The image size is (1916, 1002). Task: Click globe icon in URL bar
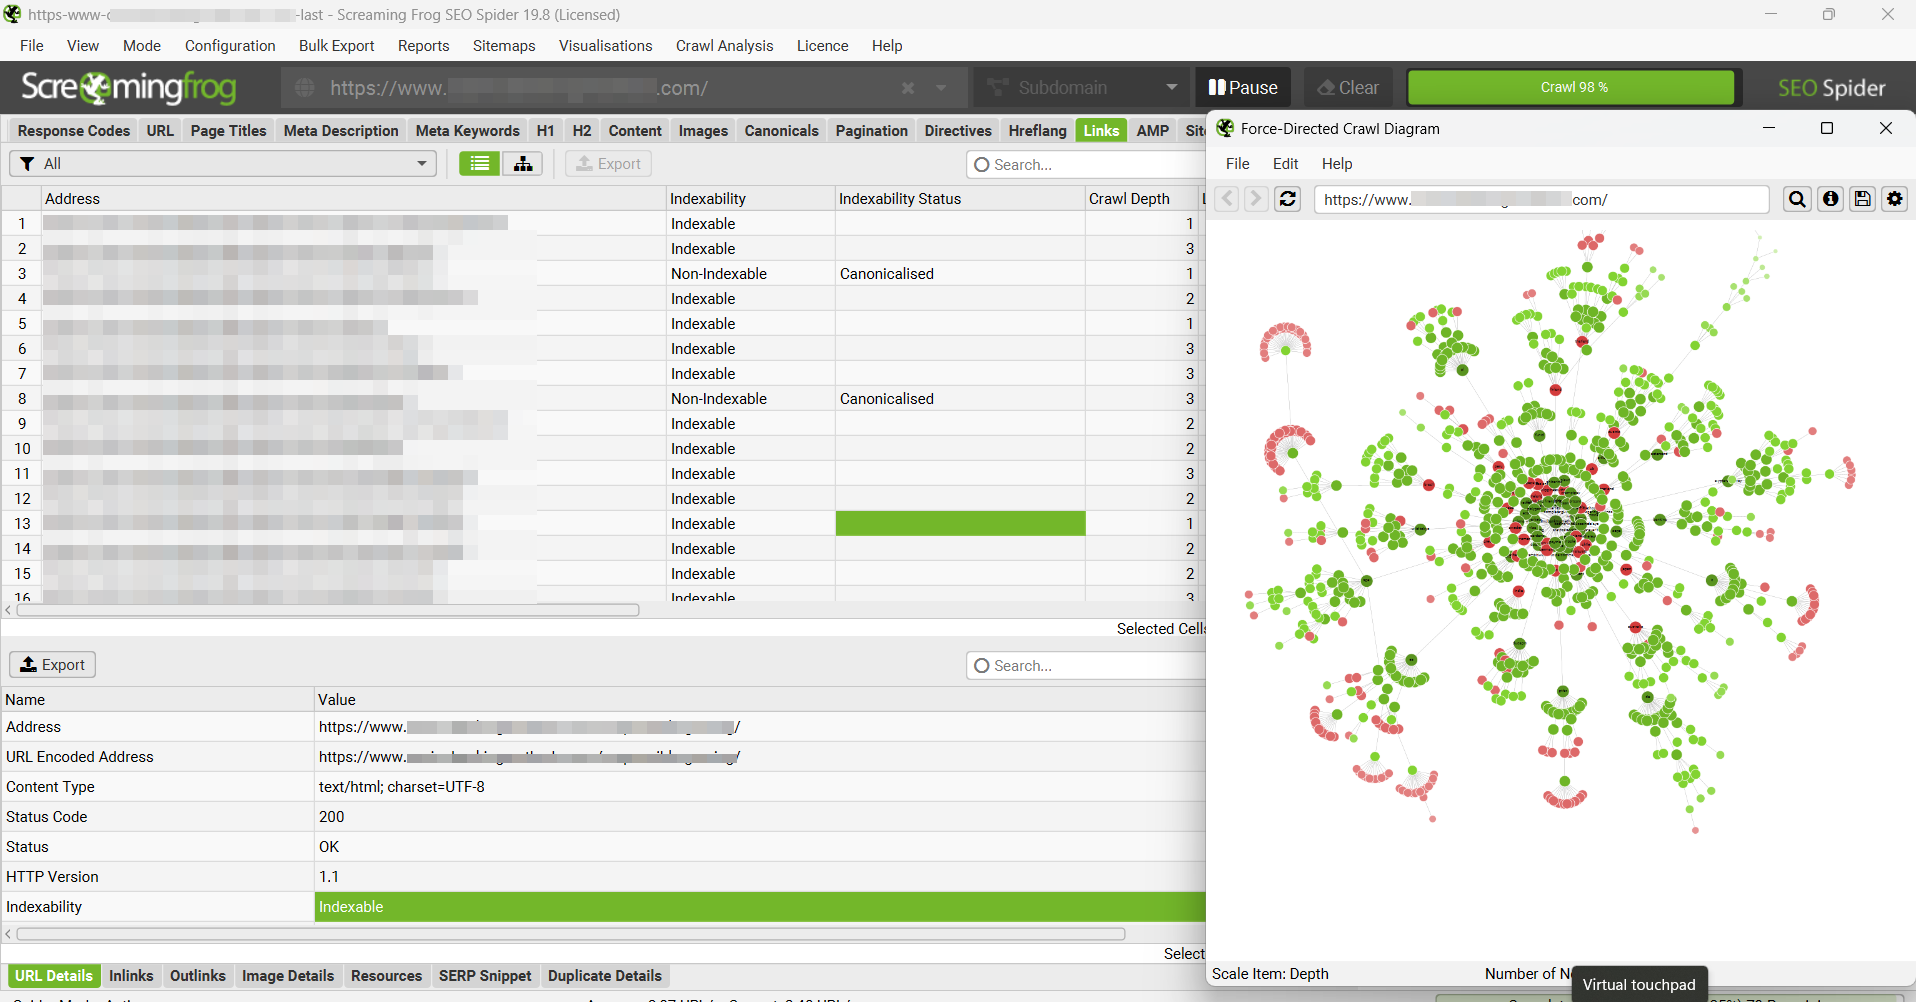click(x=305, y=88)
